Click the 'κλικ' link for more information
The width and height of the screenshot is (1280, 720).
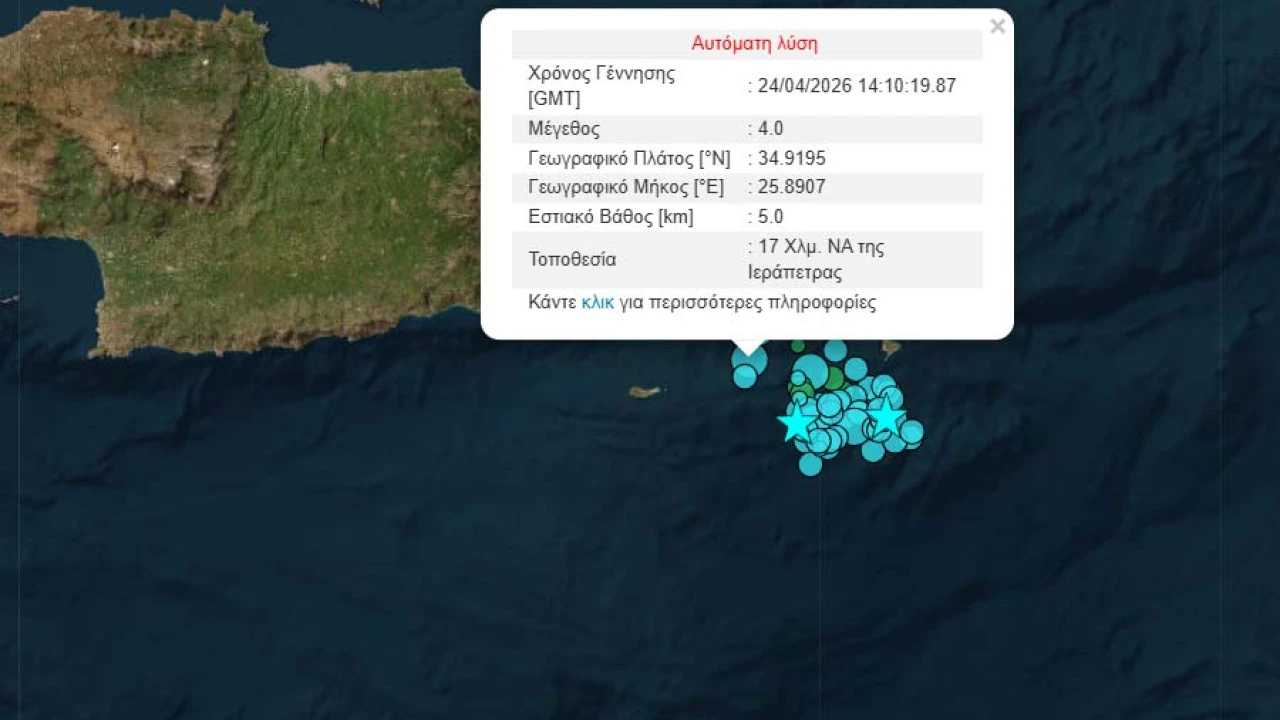pos(597,302)
